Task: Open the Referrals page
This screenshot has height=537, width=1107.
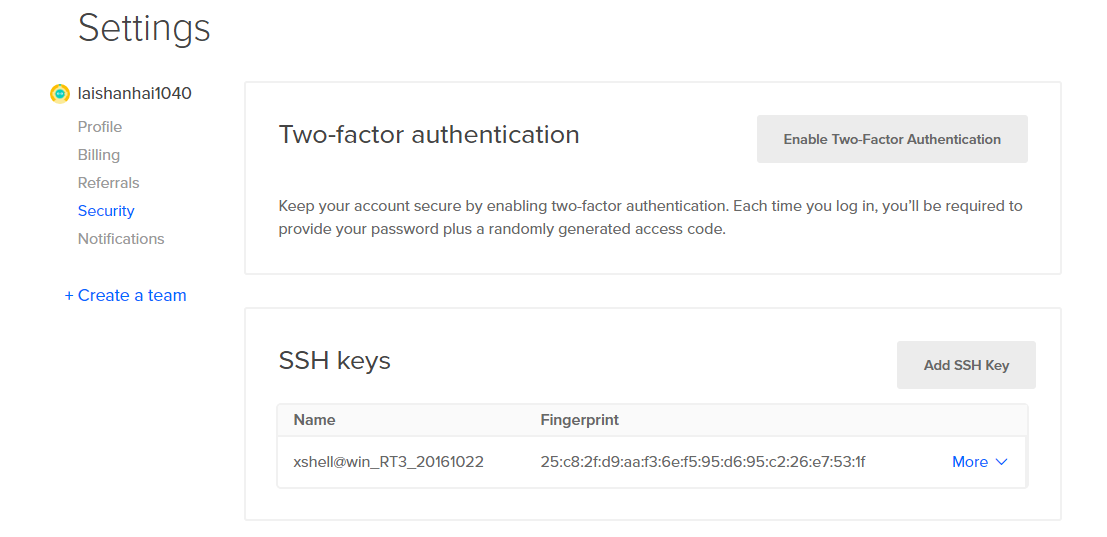Action: pos(109,183)
